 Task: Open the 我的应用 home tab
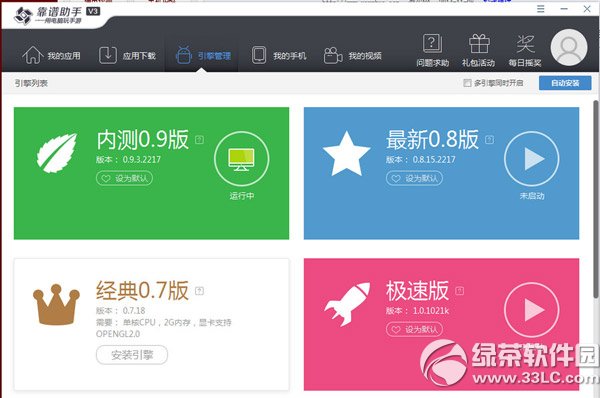[x=51, y=55]
